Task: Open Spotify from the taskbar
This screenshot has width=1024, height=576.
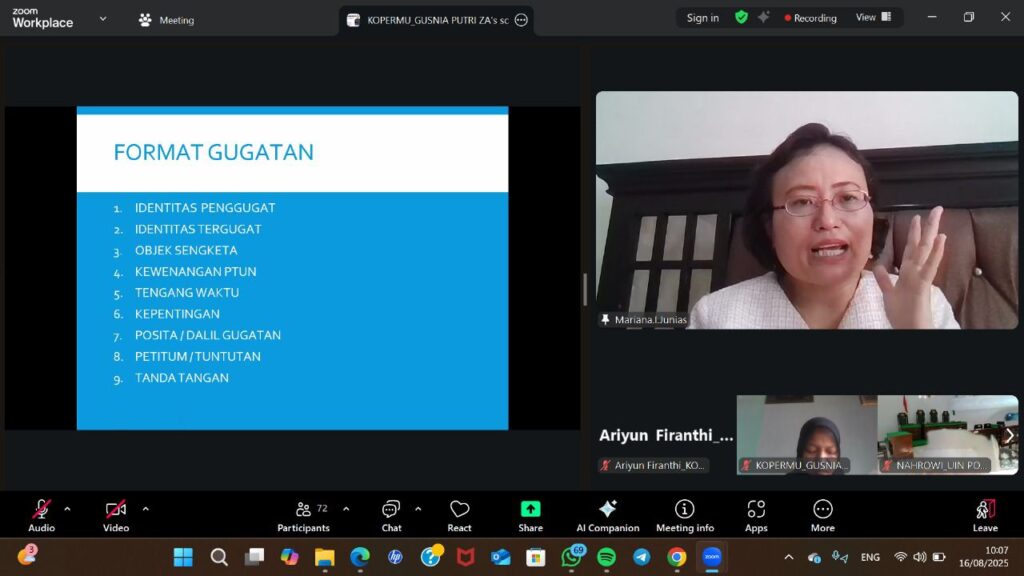Action: (x=607, y=557)
